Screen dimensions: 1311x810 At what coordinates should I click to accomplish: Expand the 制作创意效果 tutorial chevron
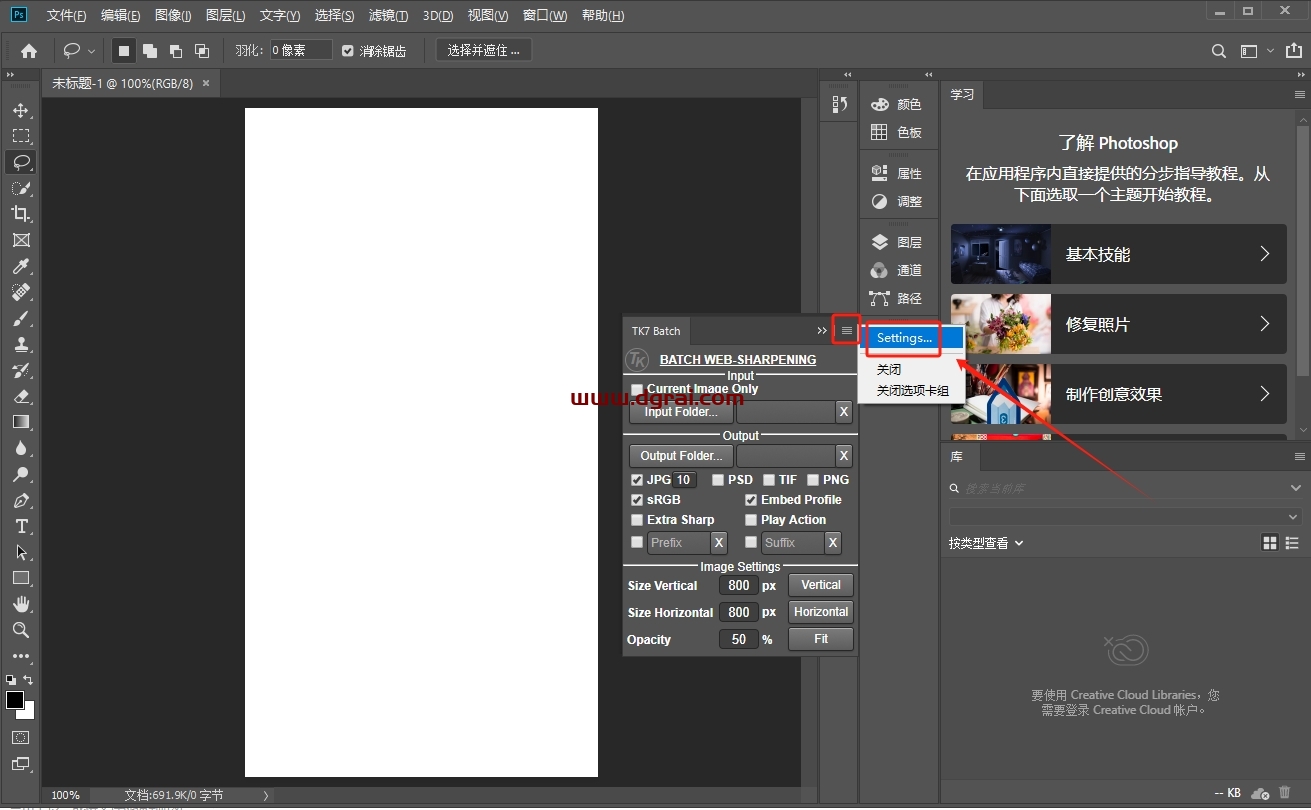click(x=1265, y=394)
